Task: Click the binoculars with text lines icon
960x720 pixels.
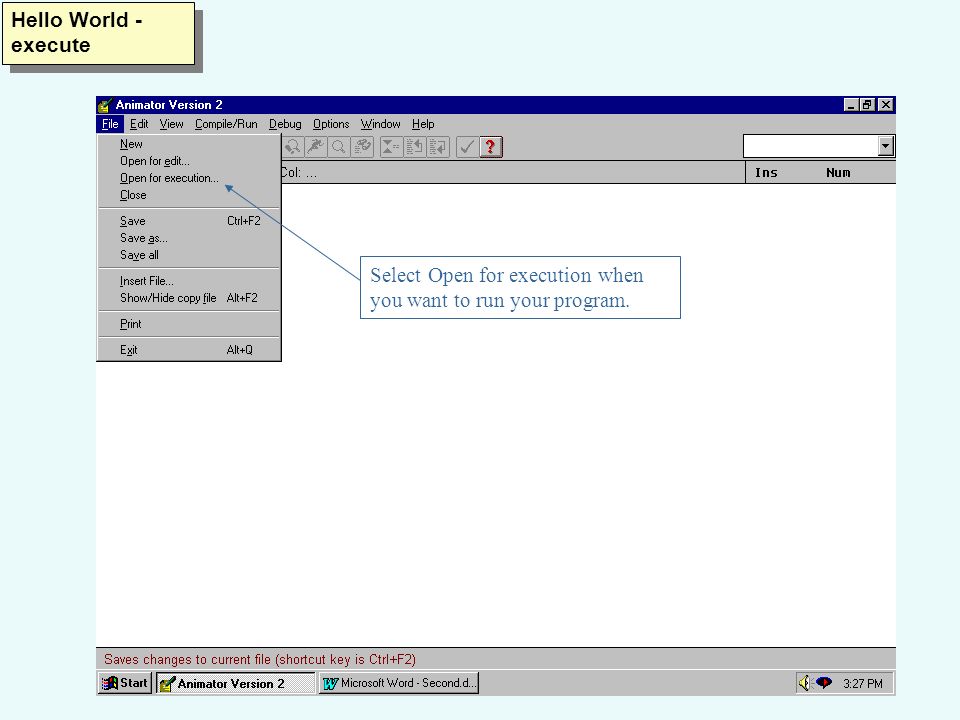Action: pos(362,147)
